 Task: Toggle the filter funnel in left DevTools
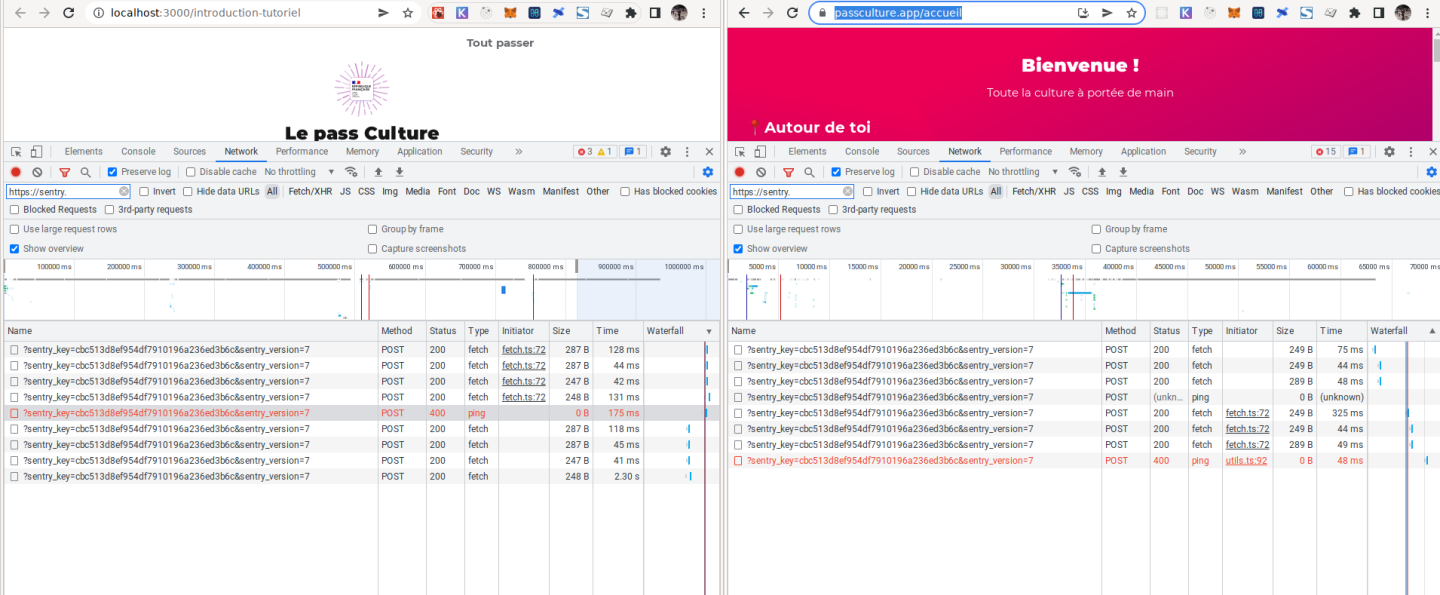65,172
